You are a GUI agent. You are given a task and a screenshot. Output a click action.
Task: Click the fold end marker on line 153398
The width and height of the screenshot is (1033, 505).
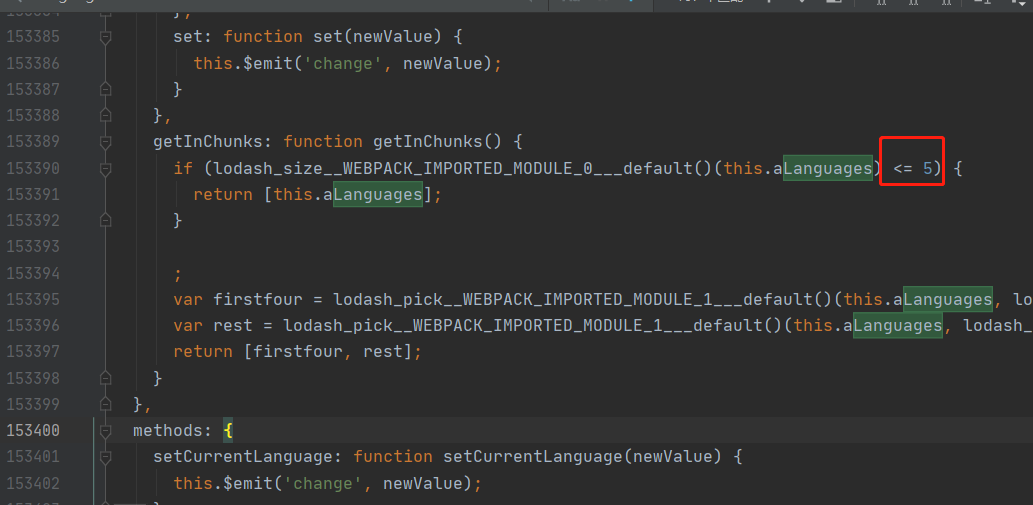(106, 378)
